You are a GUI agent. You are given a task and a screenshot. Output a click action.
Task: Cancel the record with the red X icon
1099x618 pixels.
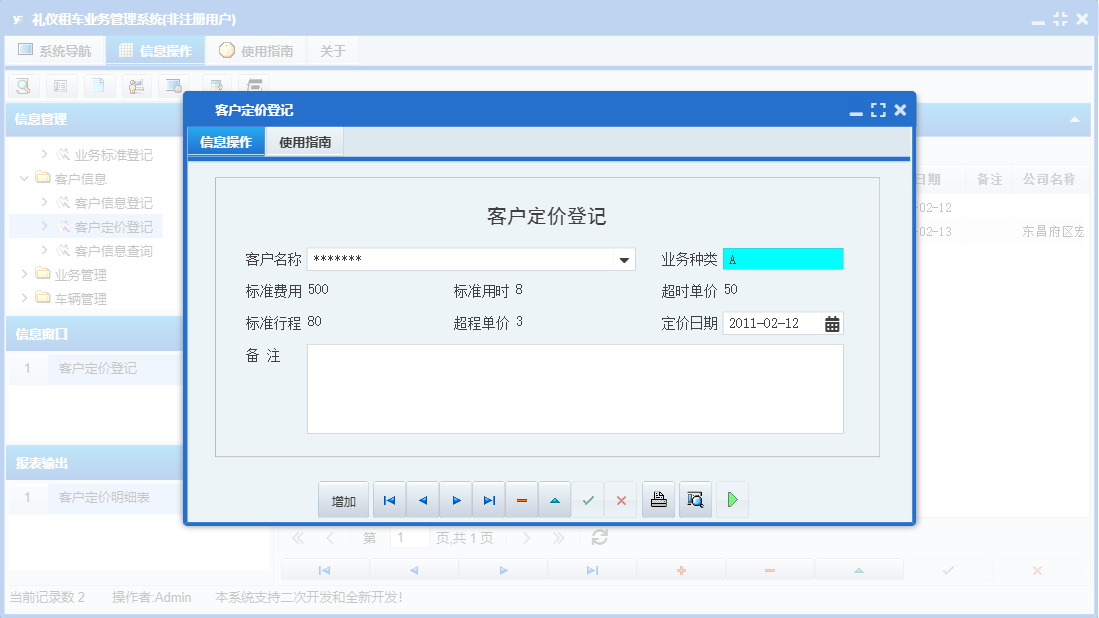click(x=620, y=499)
